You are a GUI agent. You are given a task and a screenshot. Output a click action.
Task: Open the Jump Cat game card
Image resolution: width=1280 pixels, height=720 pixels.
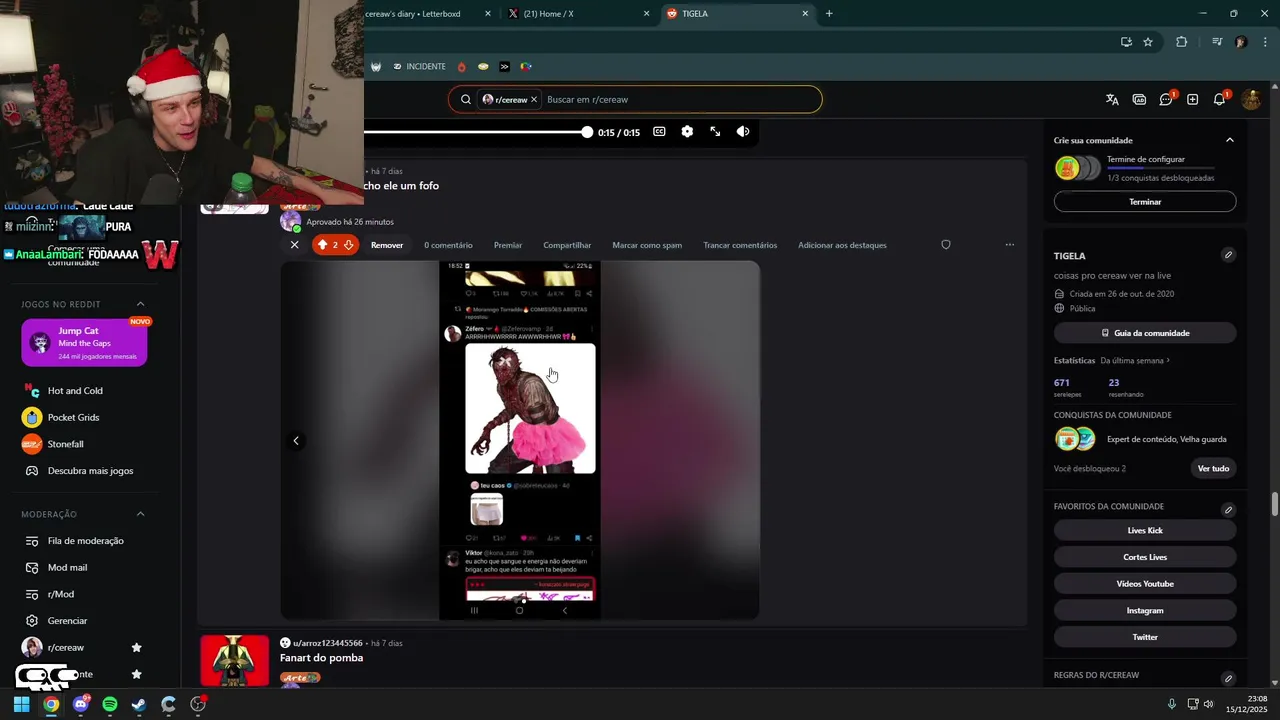click(x=84, y=343)
